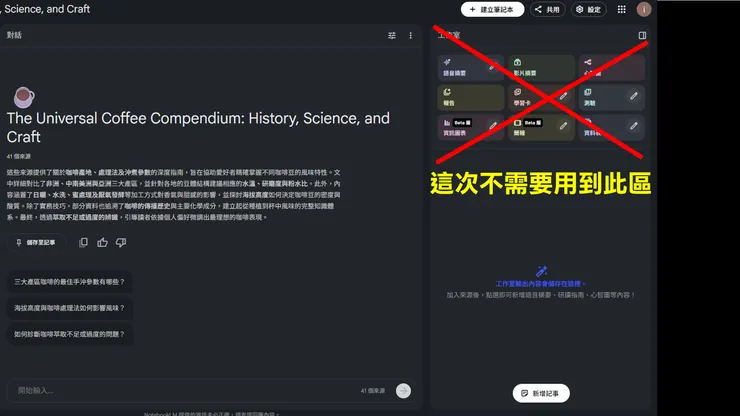Click the 對話 panel header label
The height and width of the screenshot is (416, 740).
14,35
